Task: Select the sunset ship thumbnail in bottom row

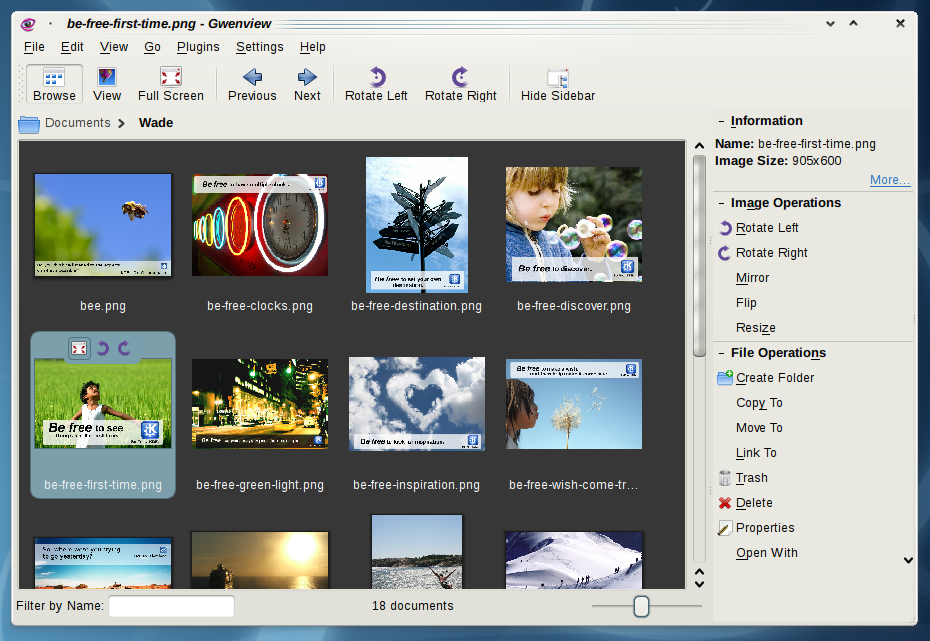Action: click(260, 560)
